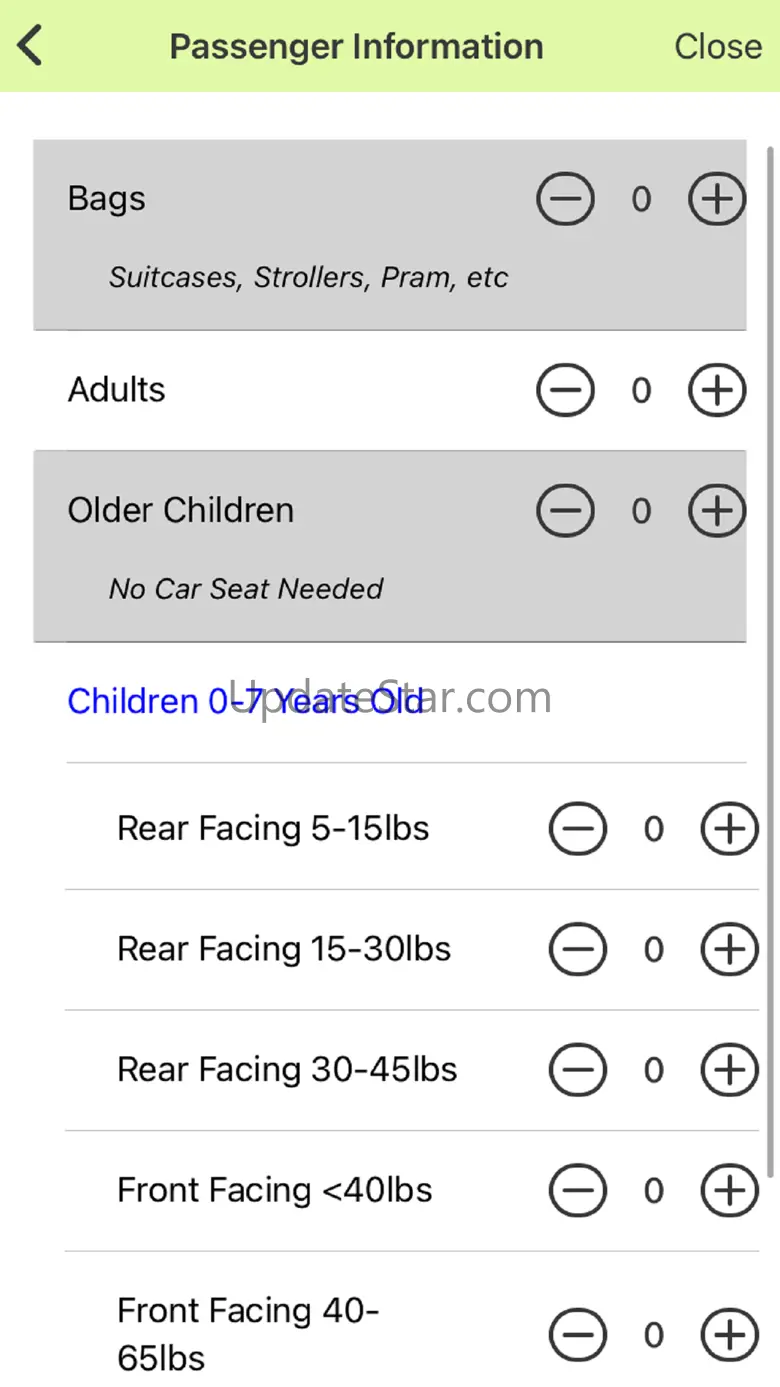This screenshot has height=1387, width=780.
Task: Remove a Front Facing <40lbs seat
Action: pyautogui.click(x=578, y=1190)
